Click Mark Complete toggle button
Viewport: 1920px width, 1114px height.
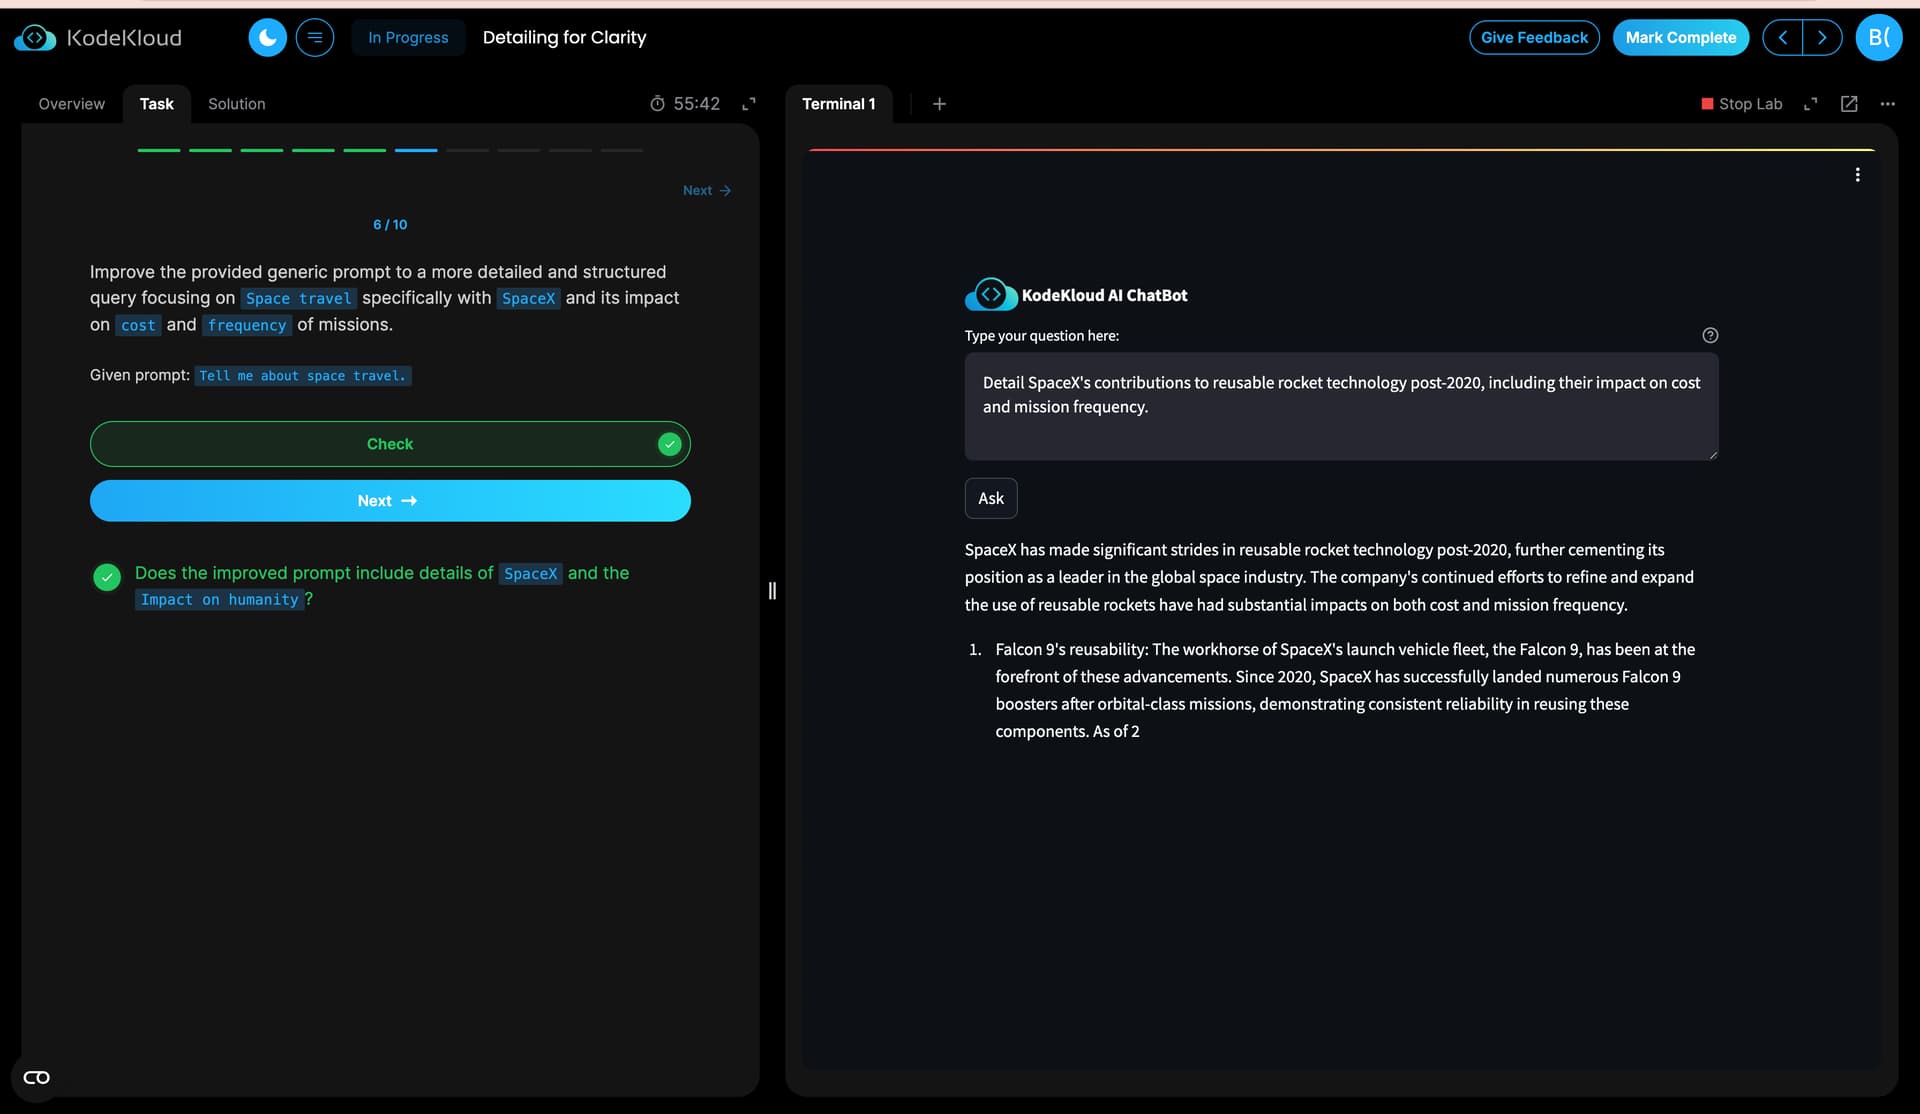[1680, 38]
